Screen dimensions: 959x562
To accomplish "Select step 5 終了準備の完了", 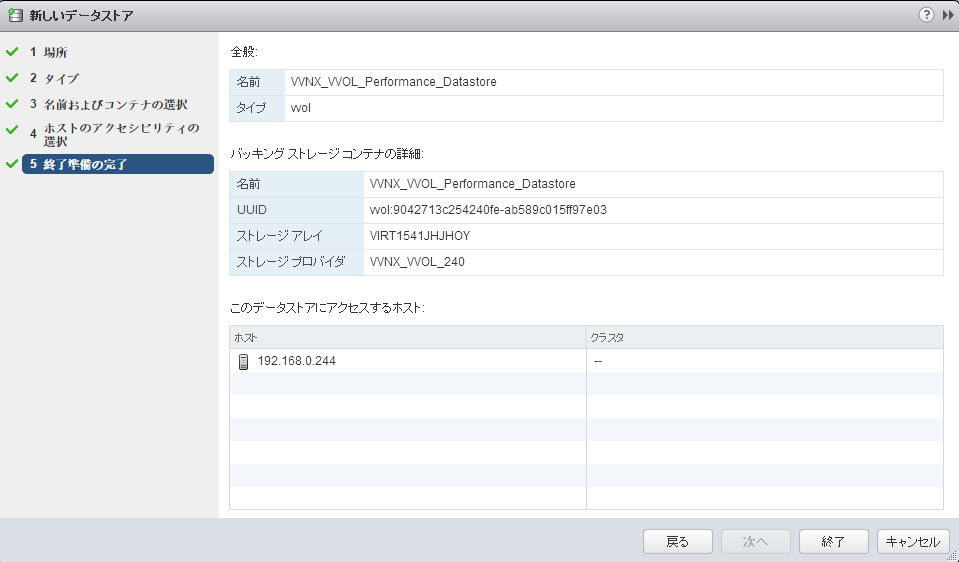I will point(118,164).
